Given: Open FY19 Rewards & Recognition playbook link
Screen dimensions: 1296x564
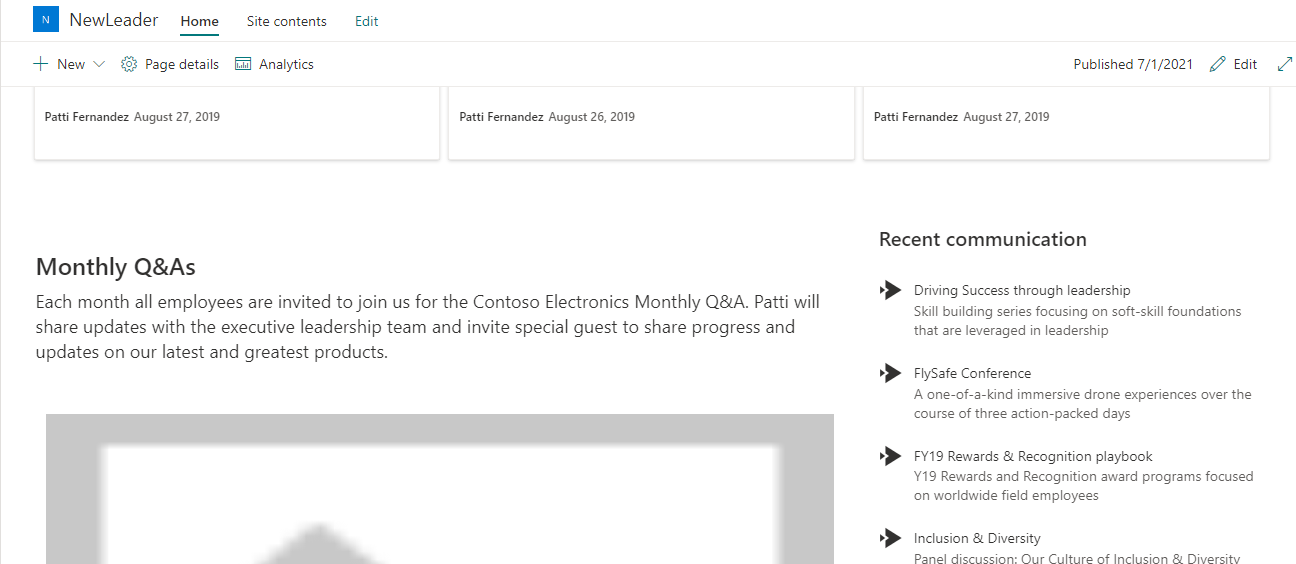Looking at the screenshot, I should coord(1033,456).
